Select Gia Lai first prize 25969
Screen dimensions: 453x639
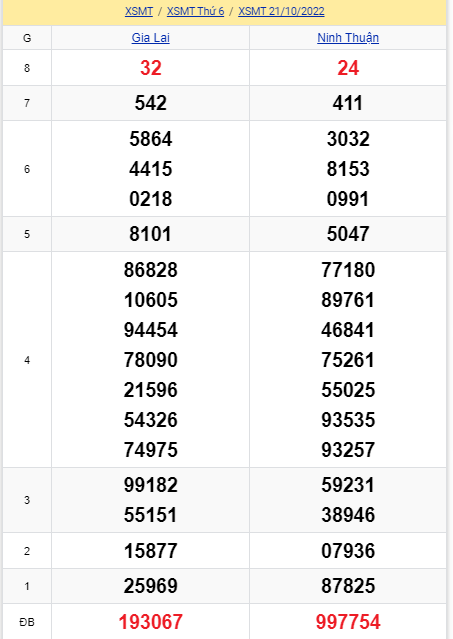151,586
